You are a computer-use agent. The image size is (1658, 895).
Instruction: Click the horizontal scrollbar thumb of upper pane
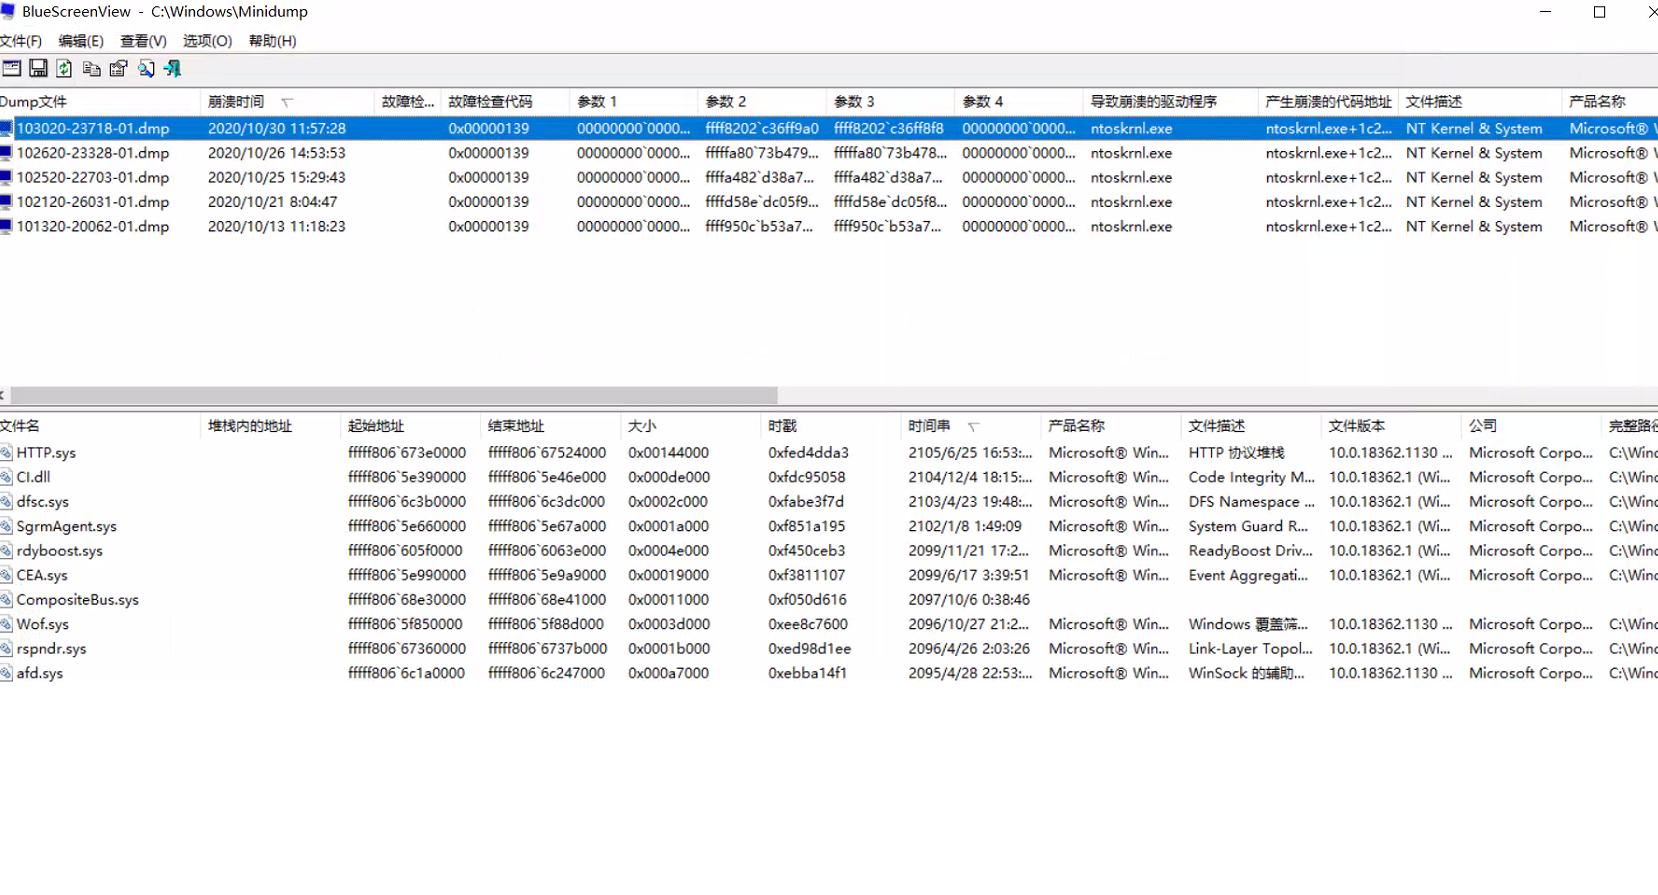tap(394, 395)
